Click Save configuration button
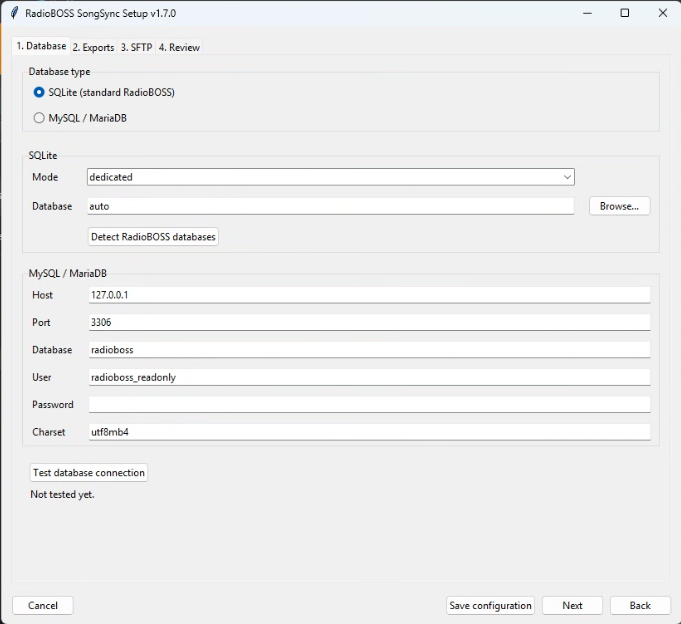 click(490, 606)
